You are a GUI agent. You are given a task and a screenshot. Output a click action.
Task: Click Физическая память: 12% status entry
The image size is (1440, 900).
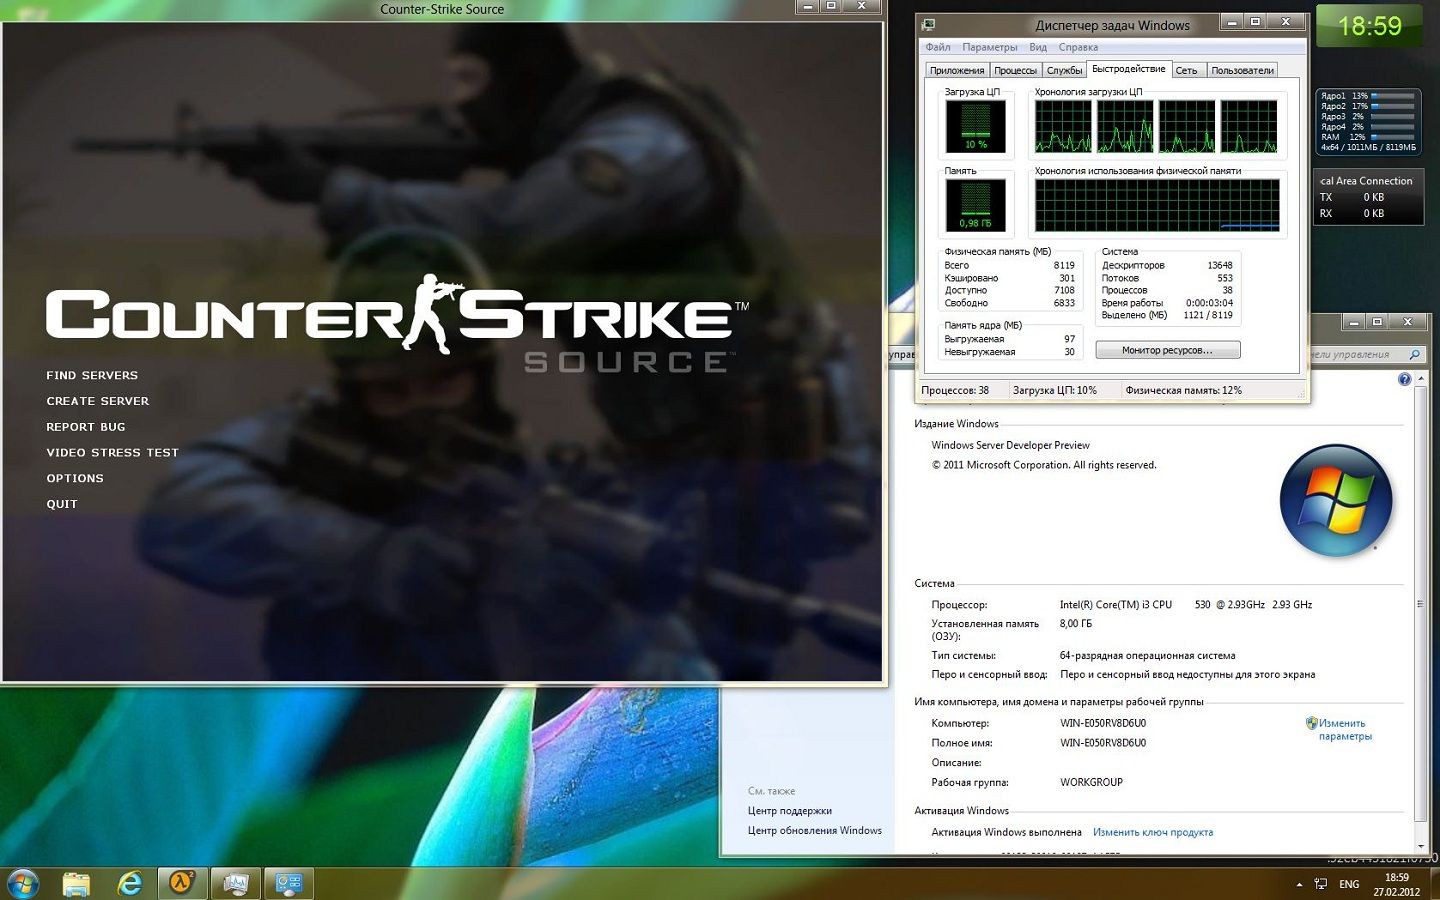pos(1184,391)
